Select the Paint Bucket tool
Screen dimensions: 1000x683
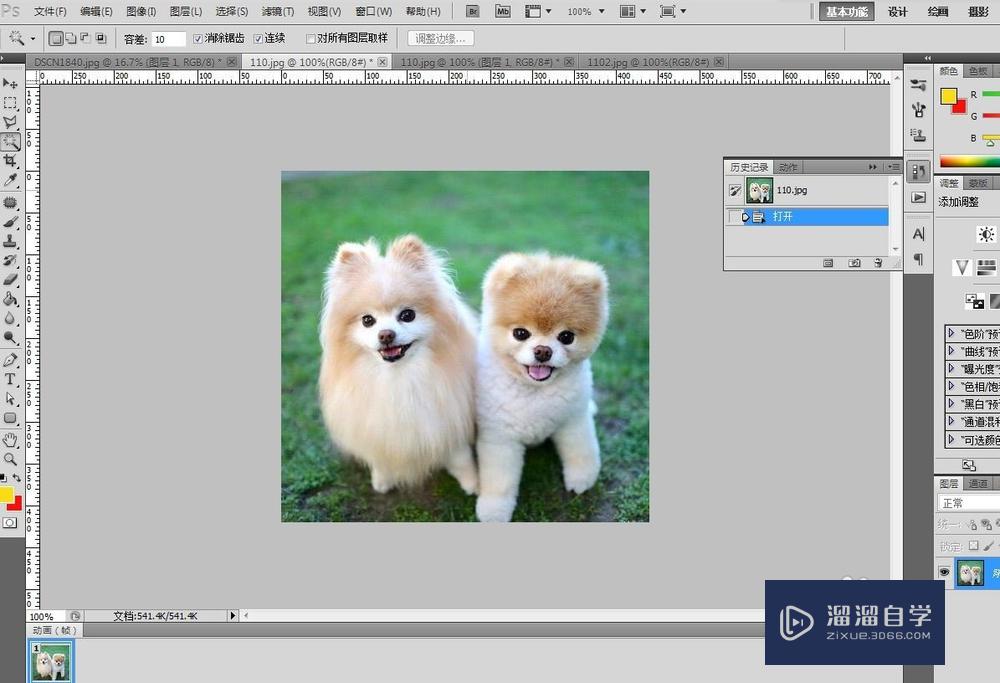click(10, 299)
